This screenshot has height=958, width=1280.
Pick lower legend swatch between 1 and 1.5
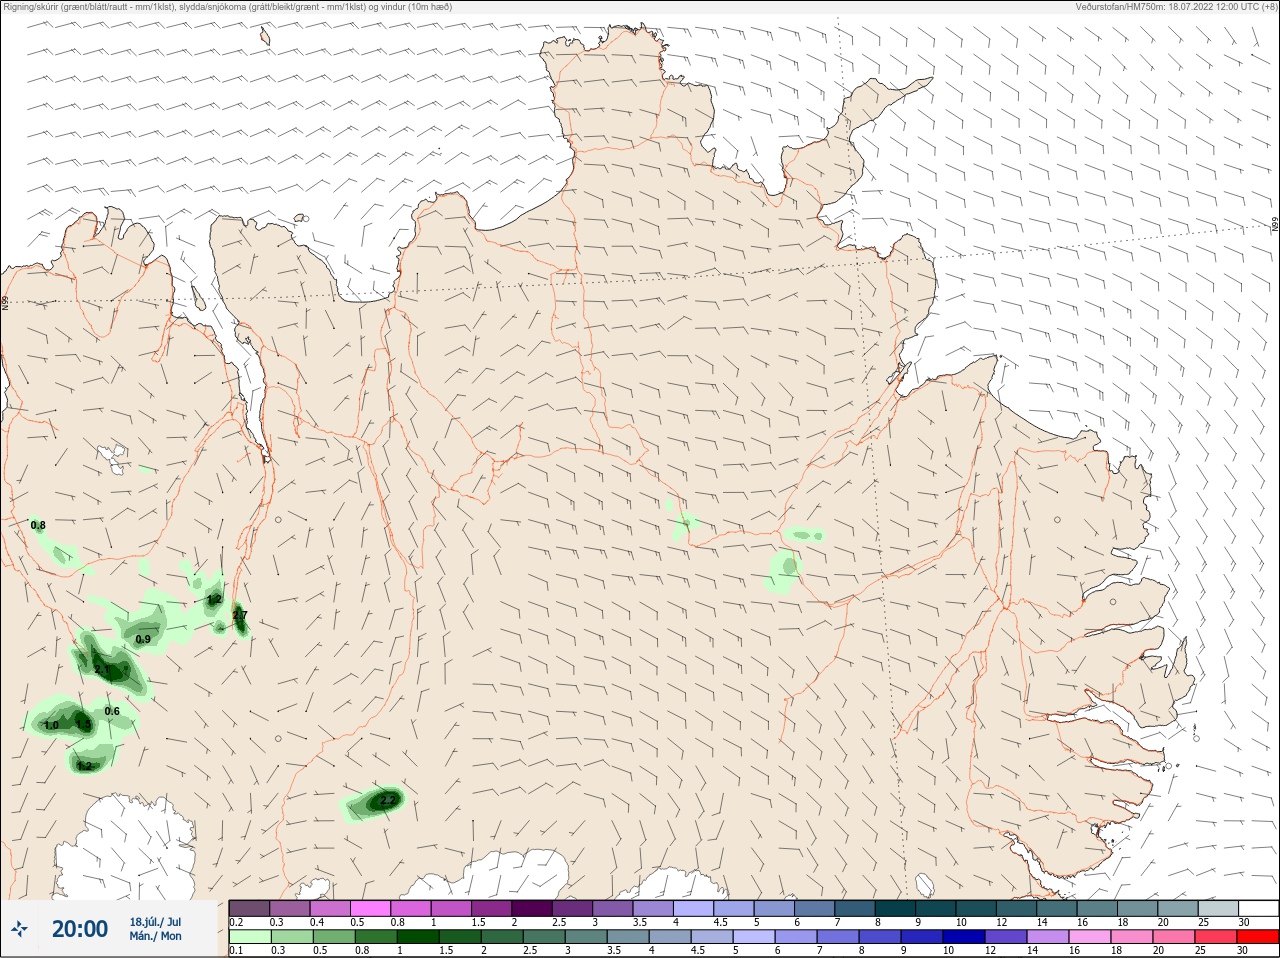tap(418, 937)
